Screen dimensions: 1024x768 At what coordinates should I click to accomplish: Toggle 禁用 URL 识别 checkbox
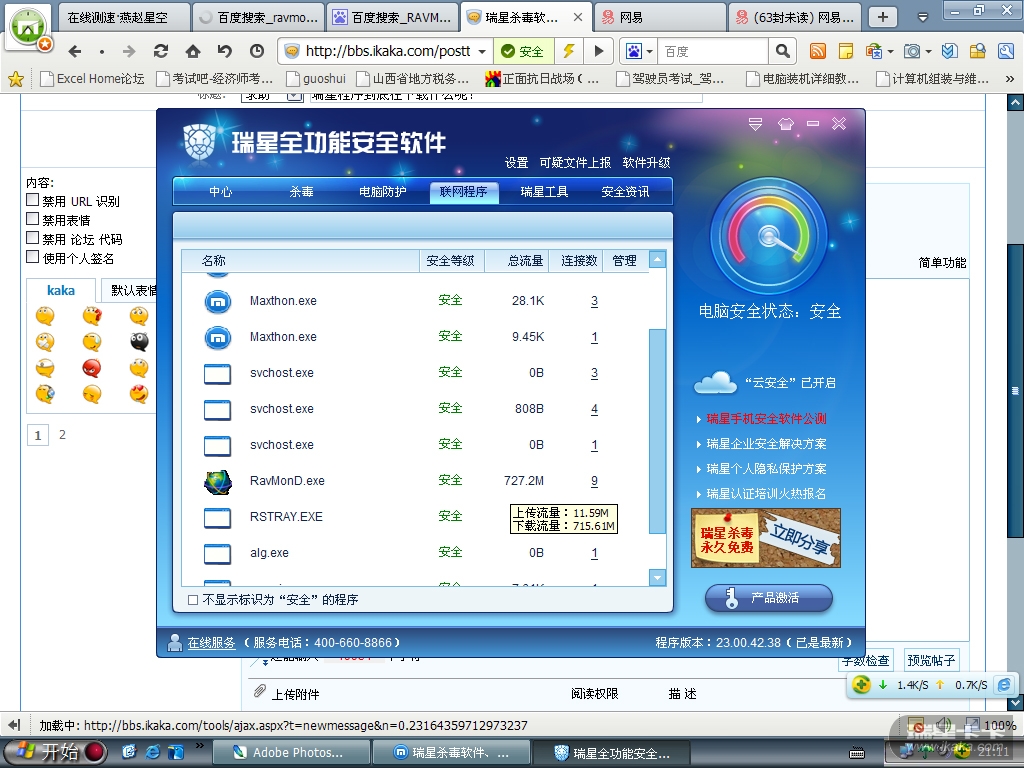[x=33, y=200]
